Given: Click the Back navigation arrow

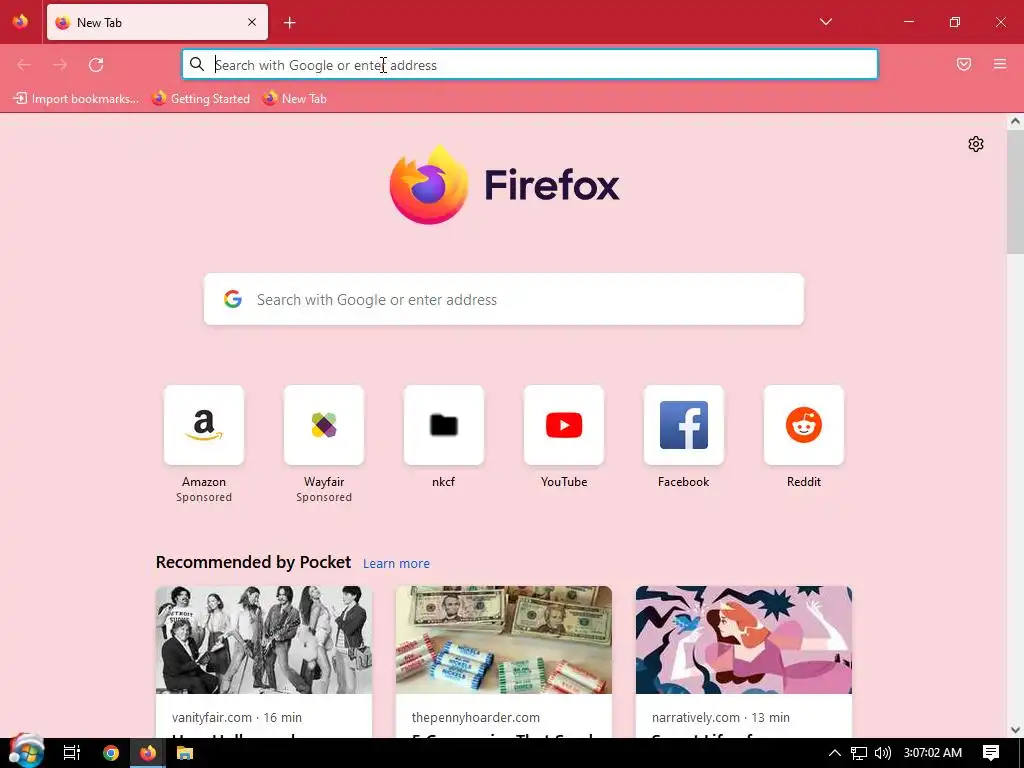Looking at the screenshot, I should point(24,64).
